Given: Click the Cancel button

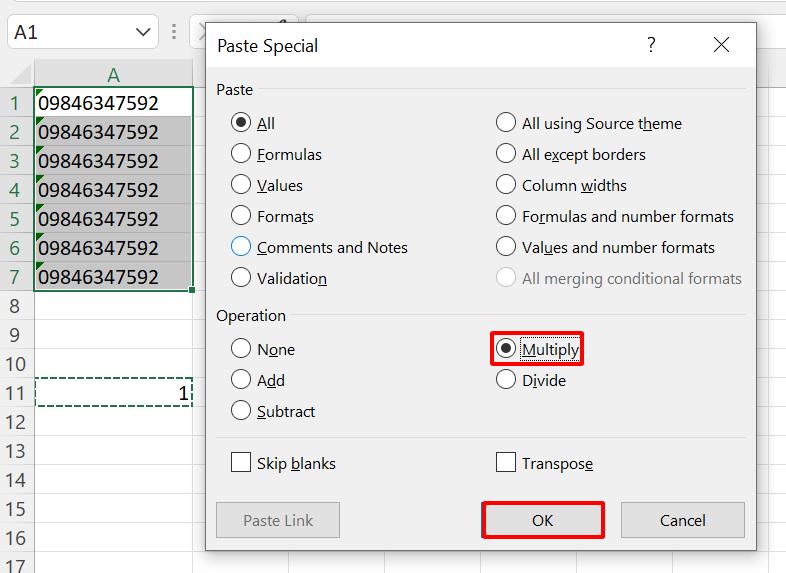Looking at the screenshot, I should (682, 520).
